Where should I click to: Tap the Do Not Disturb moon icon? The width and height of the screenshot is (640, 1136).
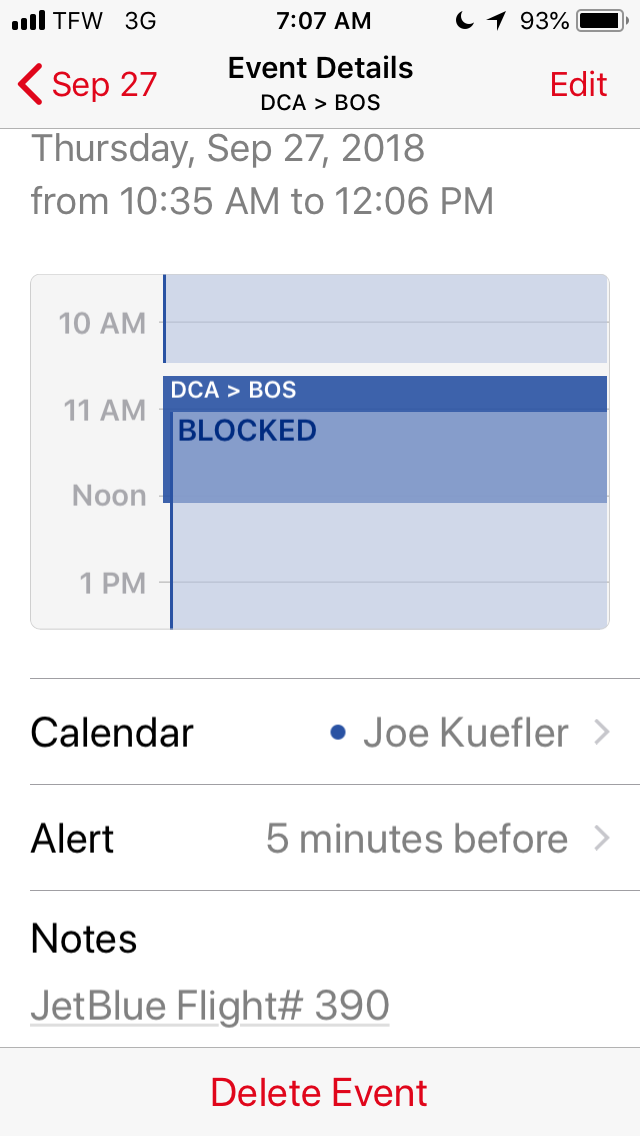464,21
